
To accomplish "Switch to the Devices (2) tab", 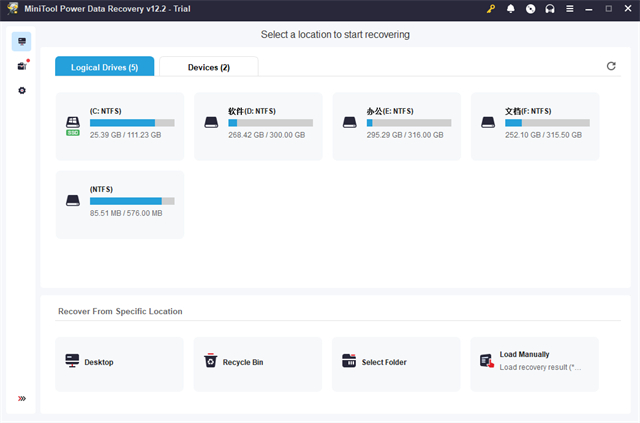I will coord(208,67).
